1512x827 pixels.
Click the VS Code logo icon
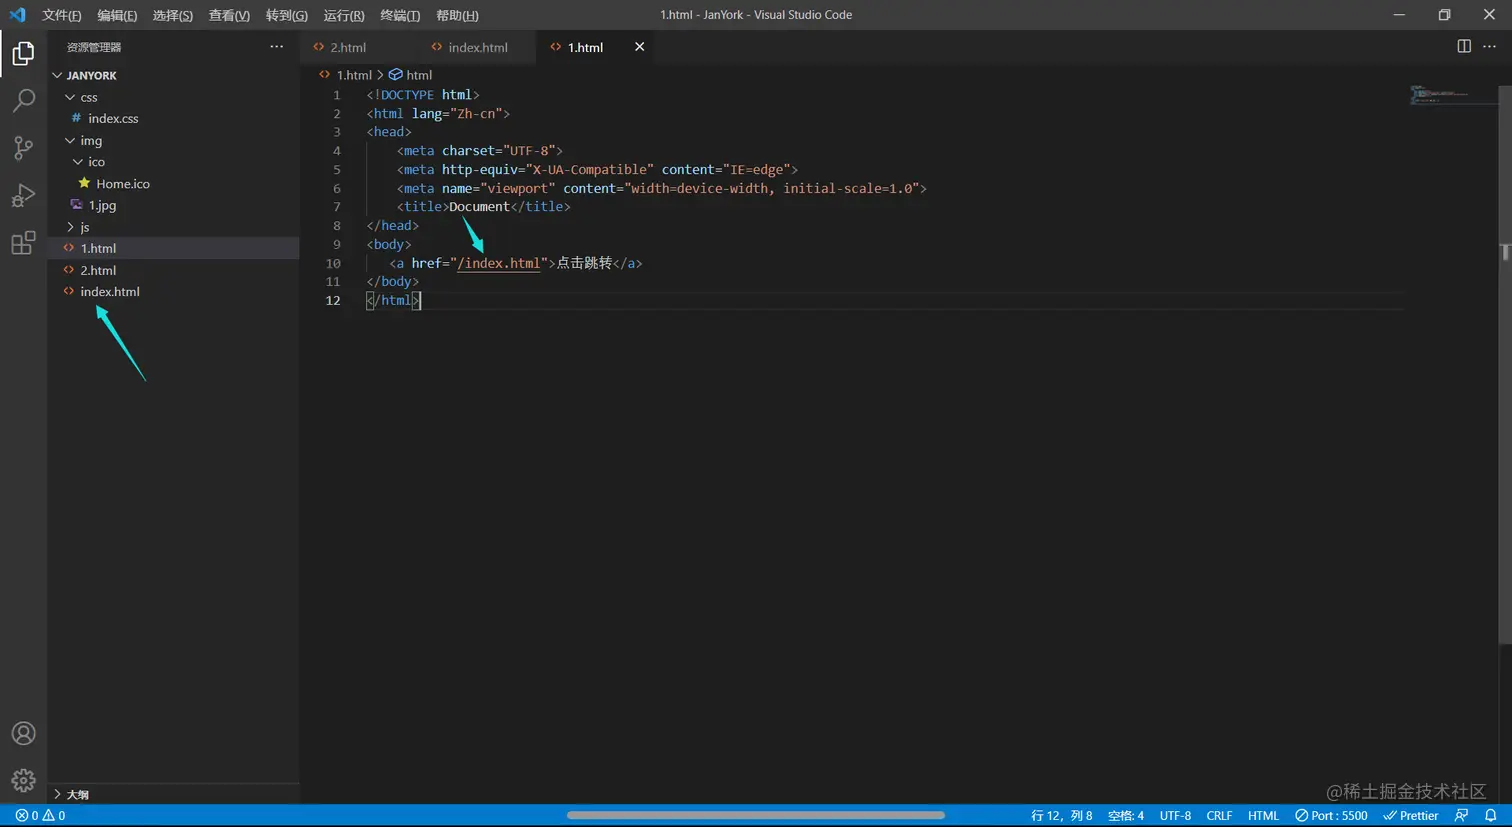pyautogui.click(x=18, y=15)
